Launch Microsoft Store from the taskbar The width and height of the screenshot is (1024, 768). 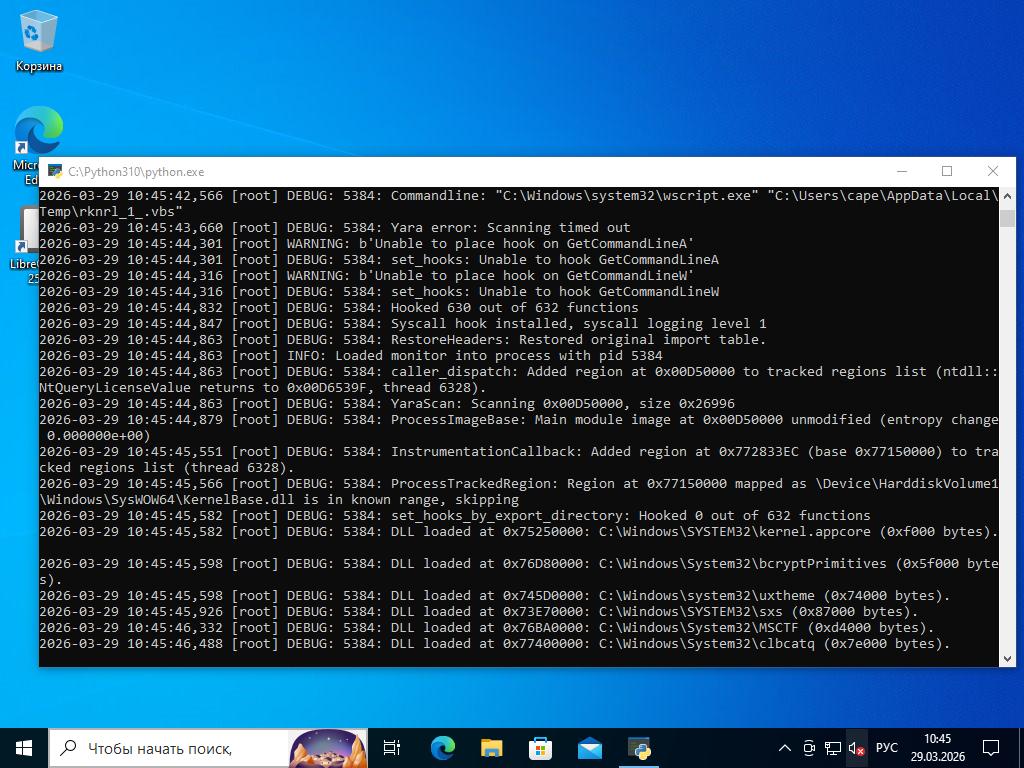540,748
